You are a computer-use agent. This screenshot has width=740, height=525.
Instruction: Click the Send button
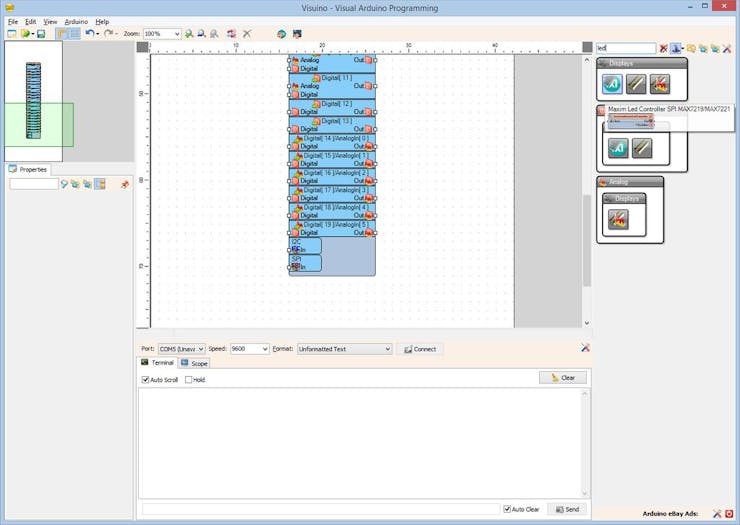567,509
